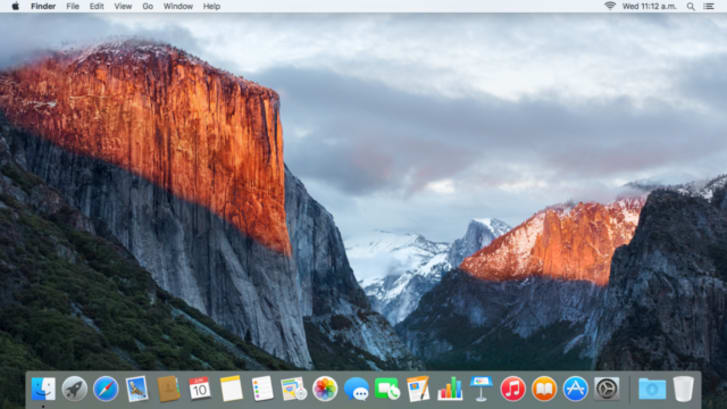Show Notification Center list icon
727x409 pixels.
(x=709, y=6)
